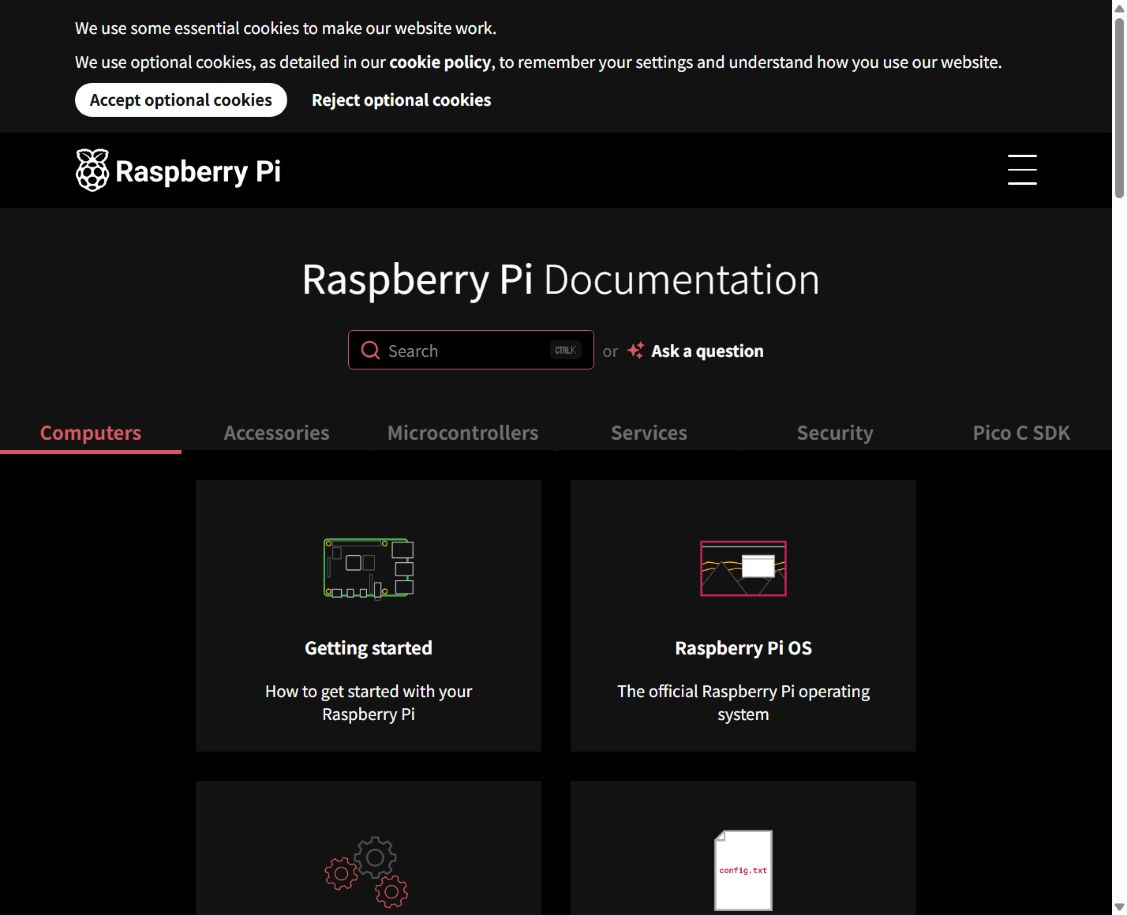The height and width of the screenshot is (915, 1127).
Task: Switch to the Microcontrollers tab
Action: click(463, 433)
